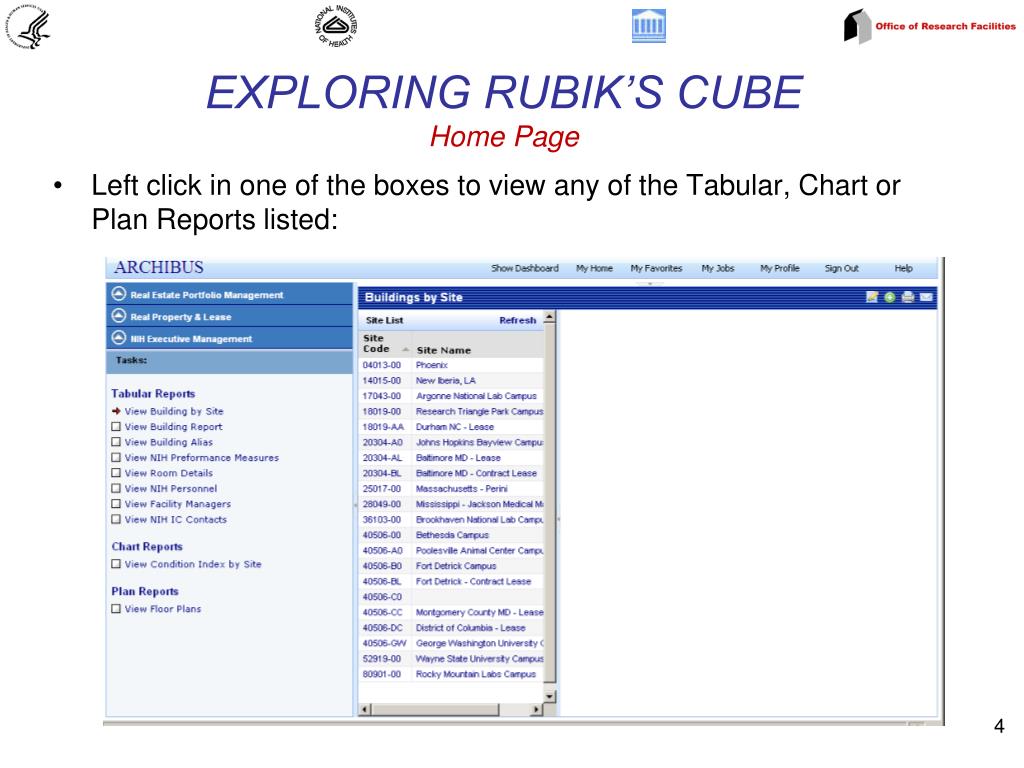Click the HHS eagle logo
The width and height of the screenshot is (1024, 768).
click(x=29, y=27)
